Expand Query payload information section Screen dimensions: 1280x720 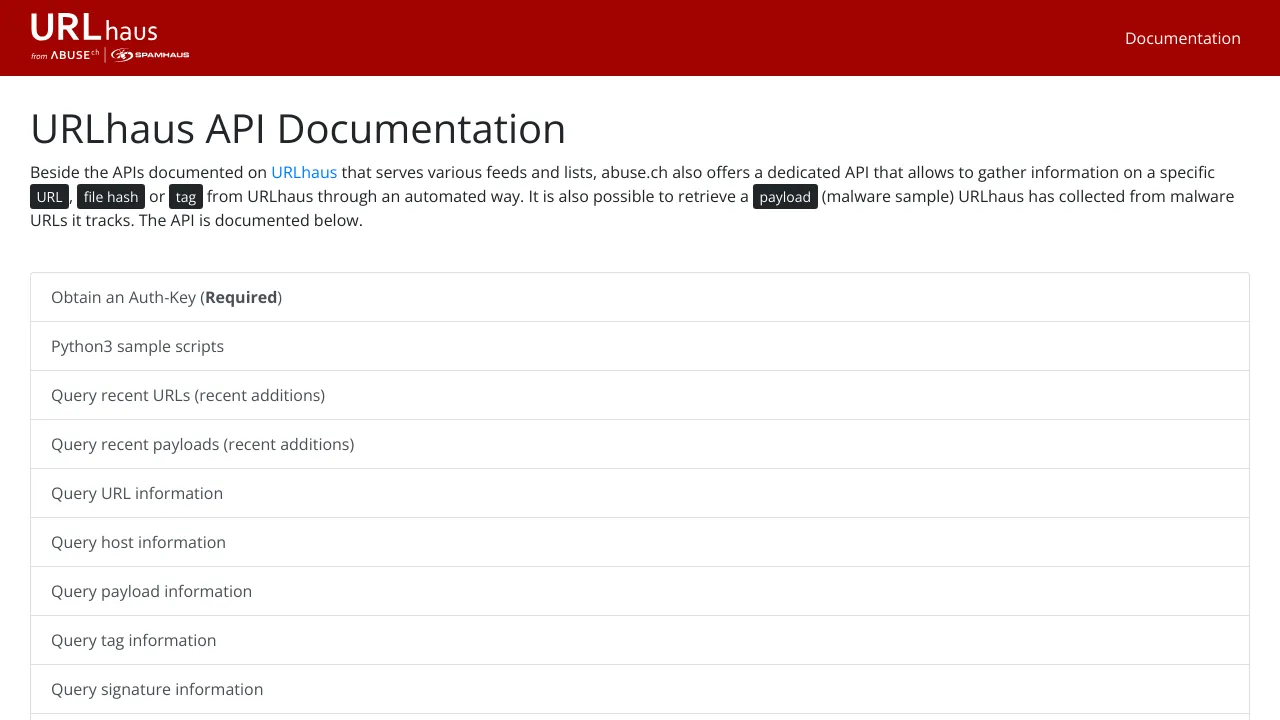[x=640, y=591]
